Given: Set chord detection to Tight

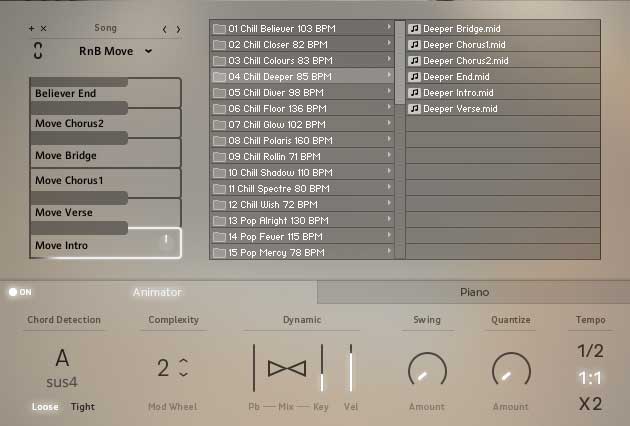Looking at the screenshot, I should point(83,407).
